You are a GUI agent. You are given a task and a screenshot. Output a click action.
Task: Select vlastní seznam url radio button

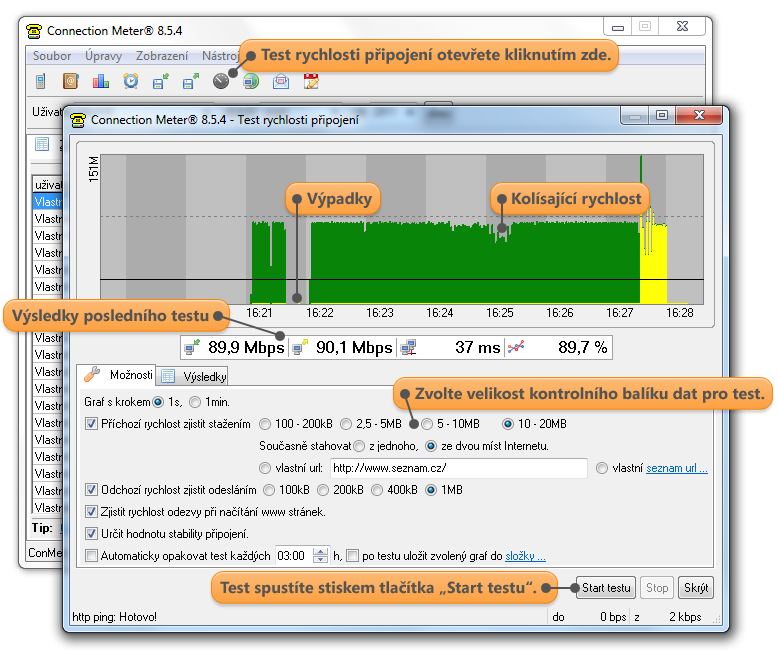pyautogui.click(x=602, y=468)
